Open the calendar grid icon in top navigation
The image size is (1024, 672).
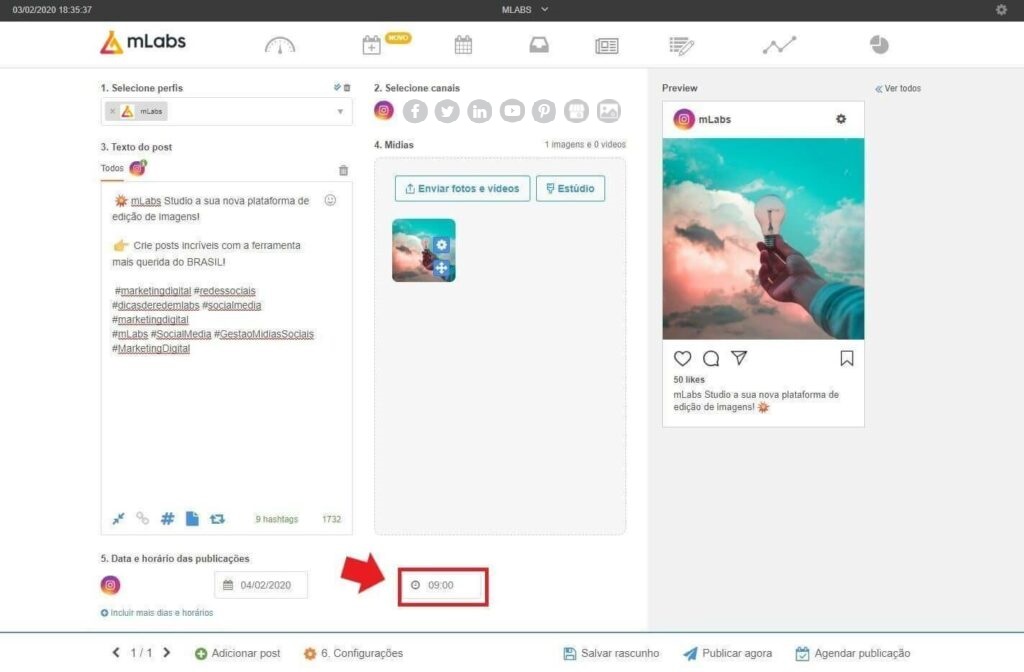463,45
